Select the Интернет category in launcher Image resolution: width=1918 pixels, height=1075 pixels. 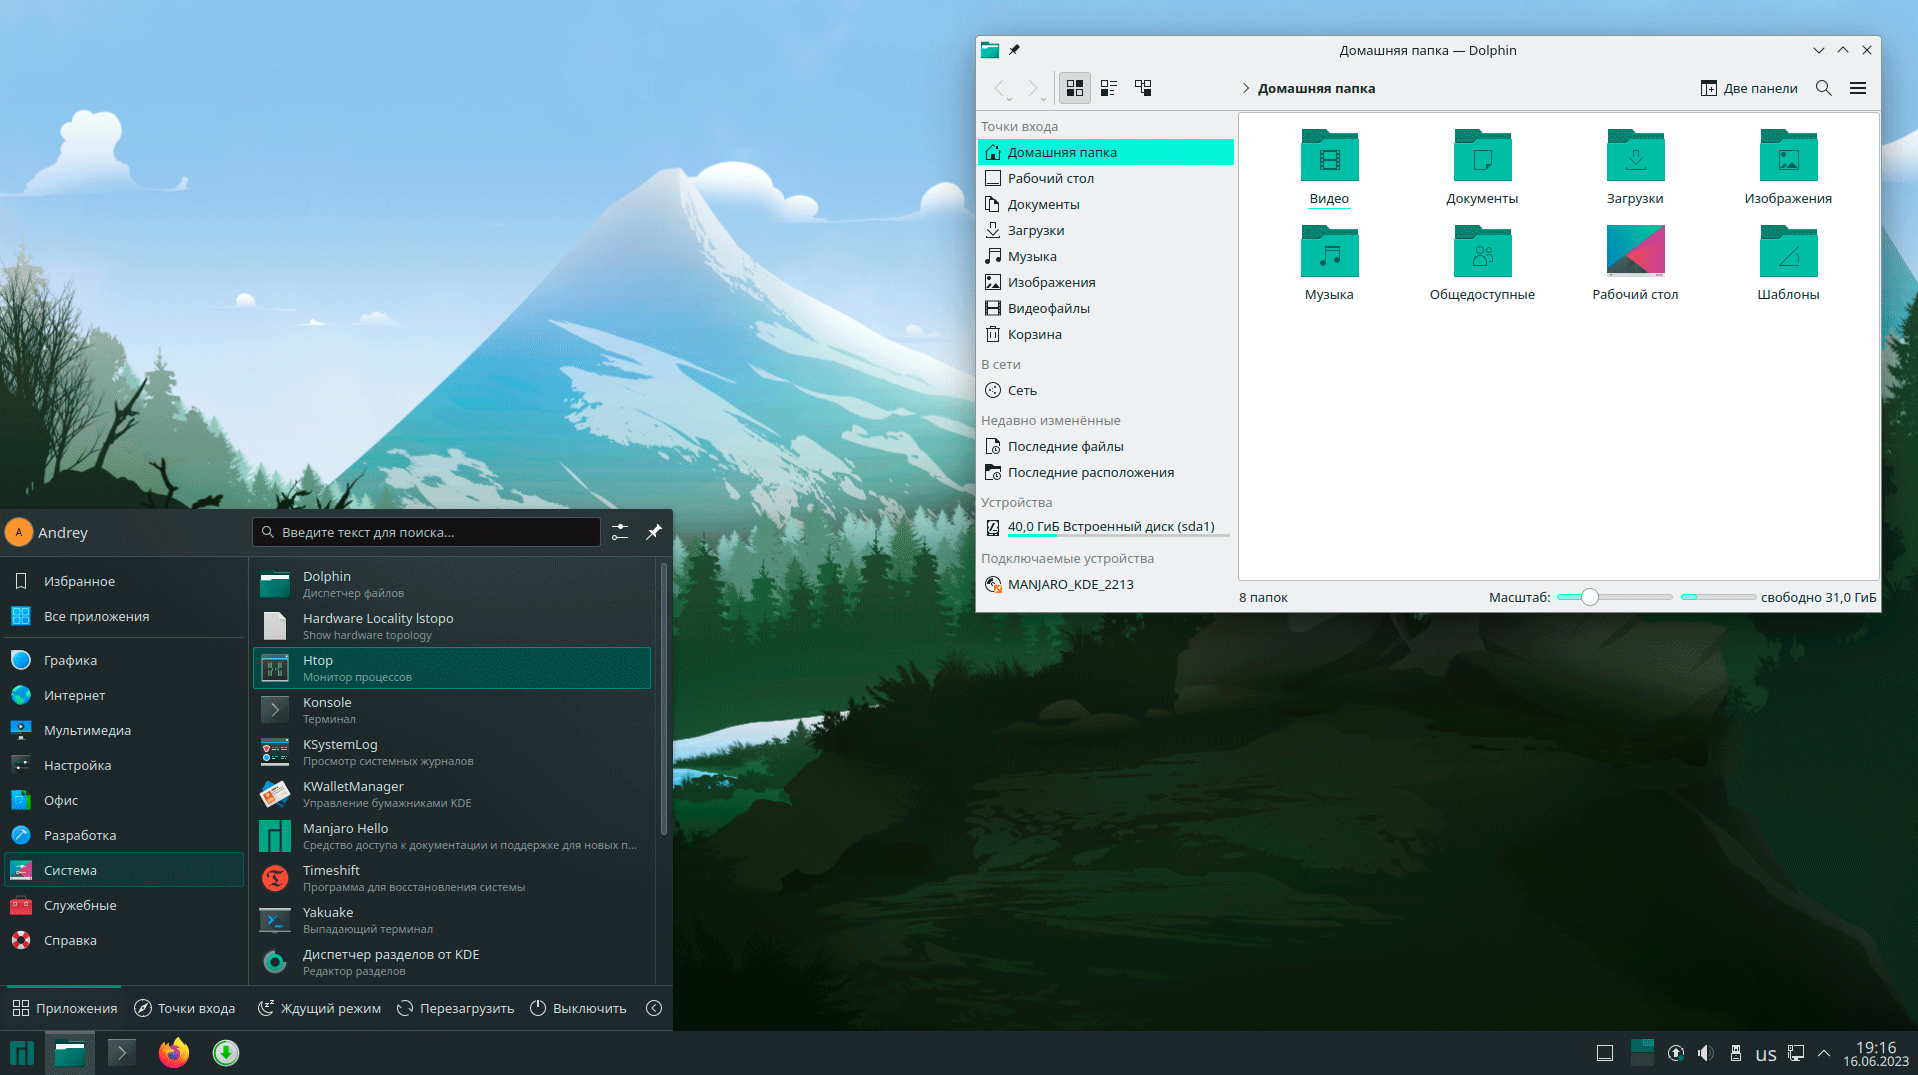[74, 695]
